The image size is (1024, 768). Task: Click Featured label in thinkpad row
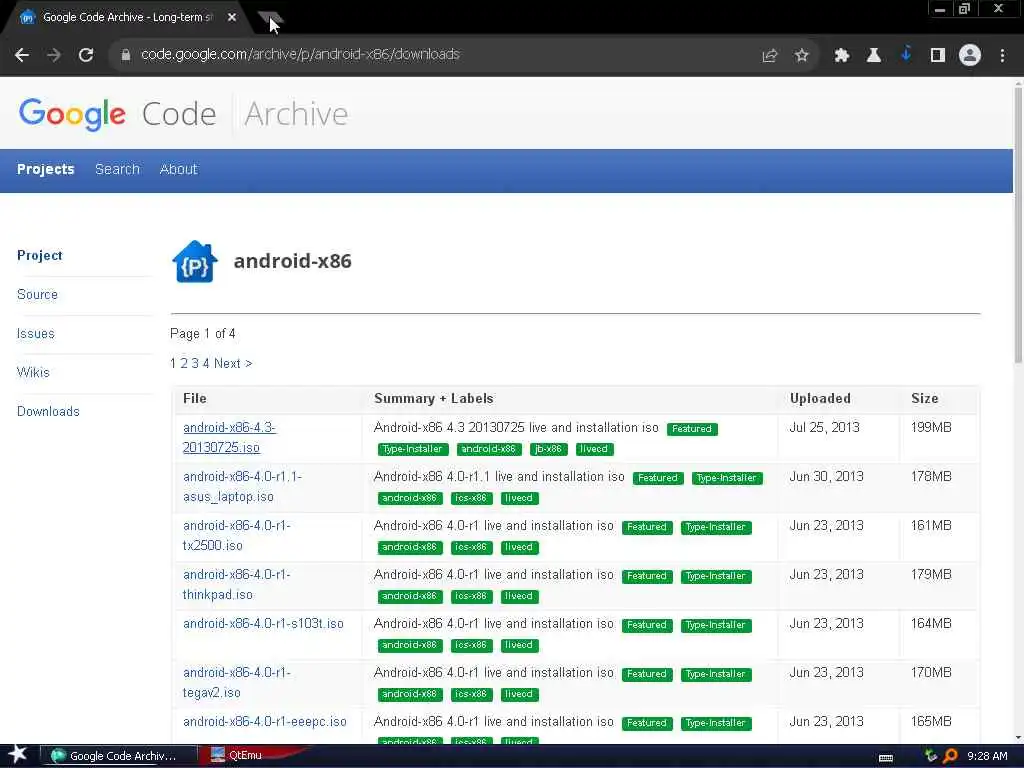pos(647,576)
